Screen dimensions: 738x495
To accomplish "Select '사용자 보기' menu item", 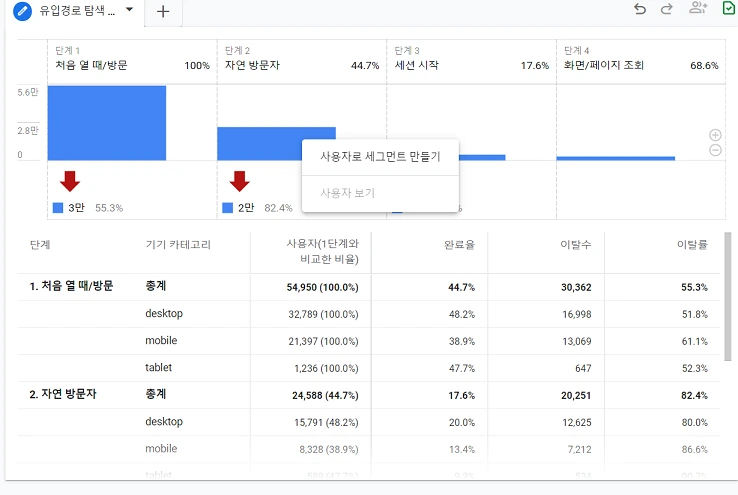I will (380, 193).
